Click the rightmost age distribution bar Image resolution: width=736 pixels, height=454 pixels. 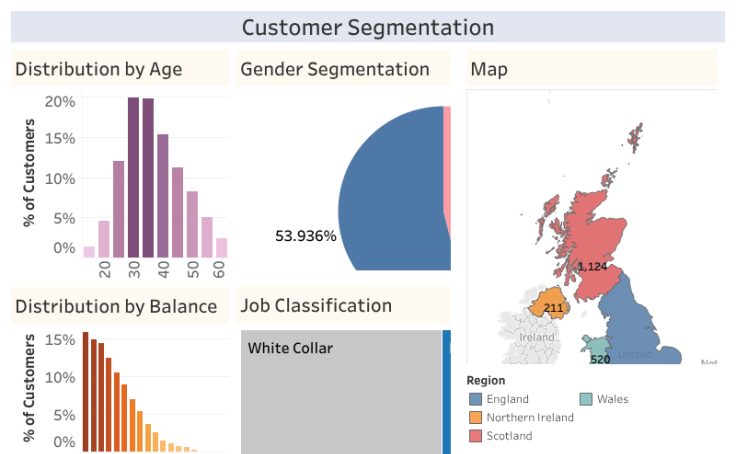click(x=222, y=248)
